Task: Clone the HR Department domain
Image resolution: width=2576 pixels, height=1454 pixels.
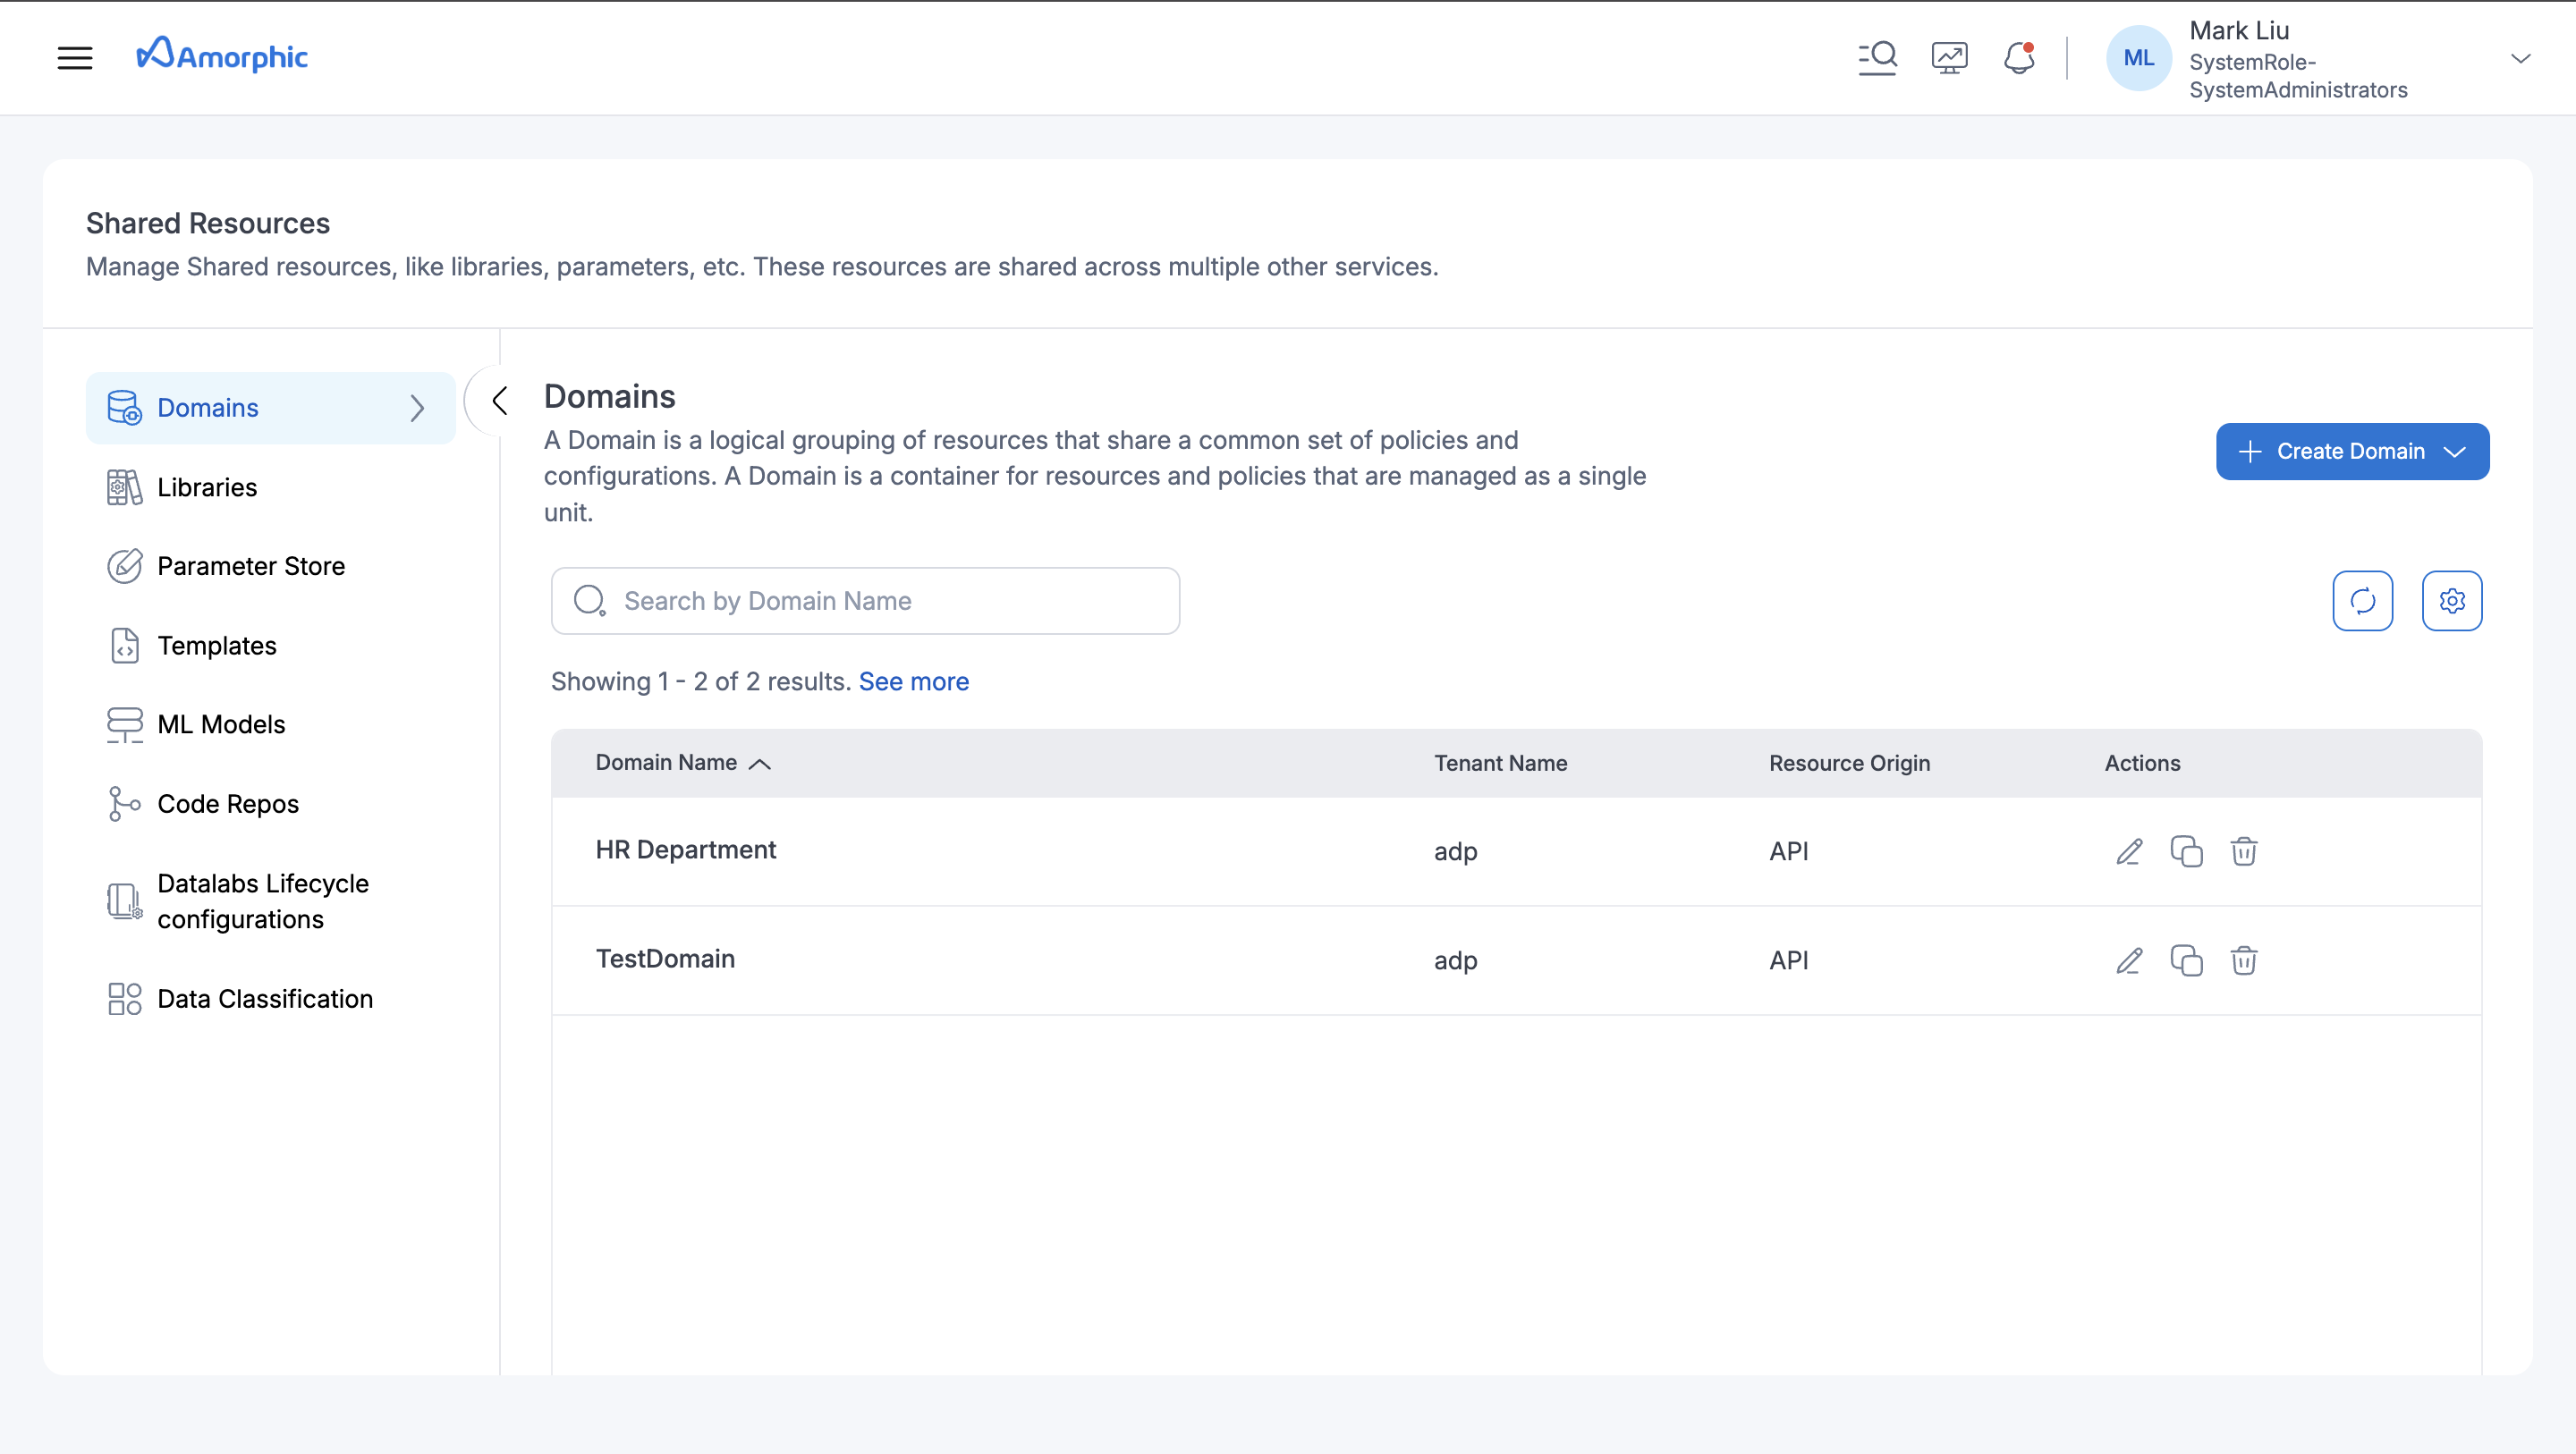Action: pyautogui.click(x=2186, y=851)
